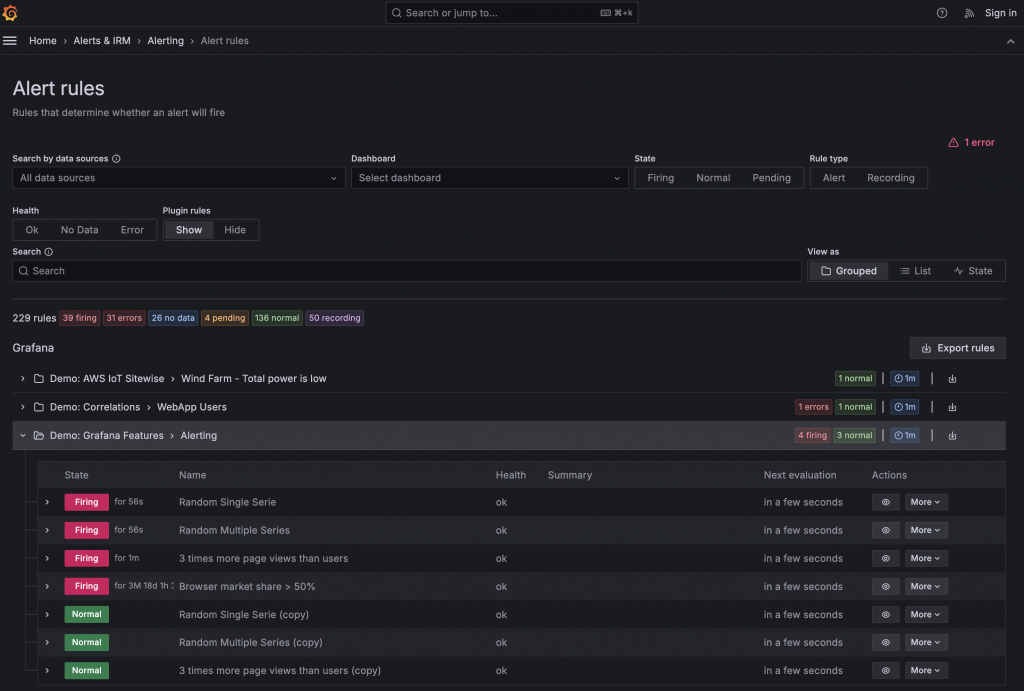
Task: Collapse the top breadcrumb bar chevron
Action: (x=1010, y=41)
